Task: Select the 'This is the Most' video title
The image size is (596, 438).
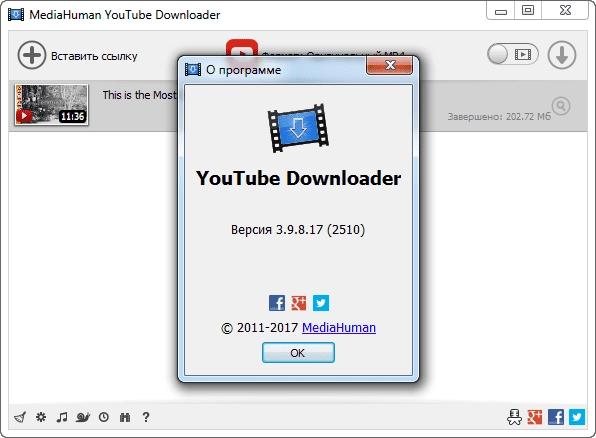Action: click(x=139, y=95)
